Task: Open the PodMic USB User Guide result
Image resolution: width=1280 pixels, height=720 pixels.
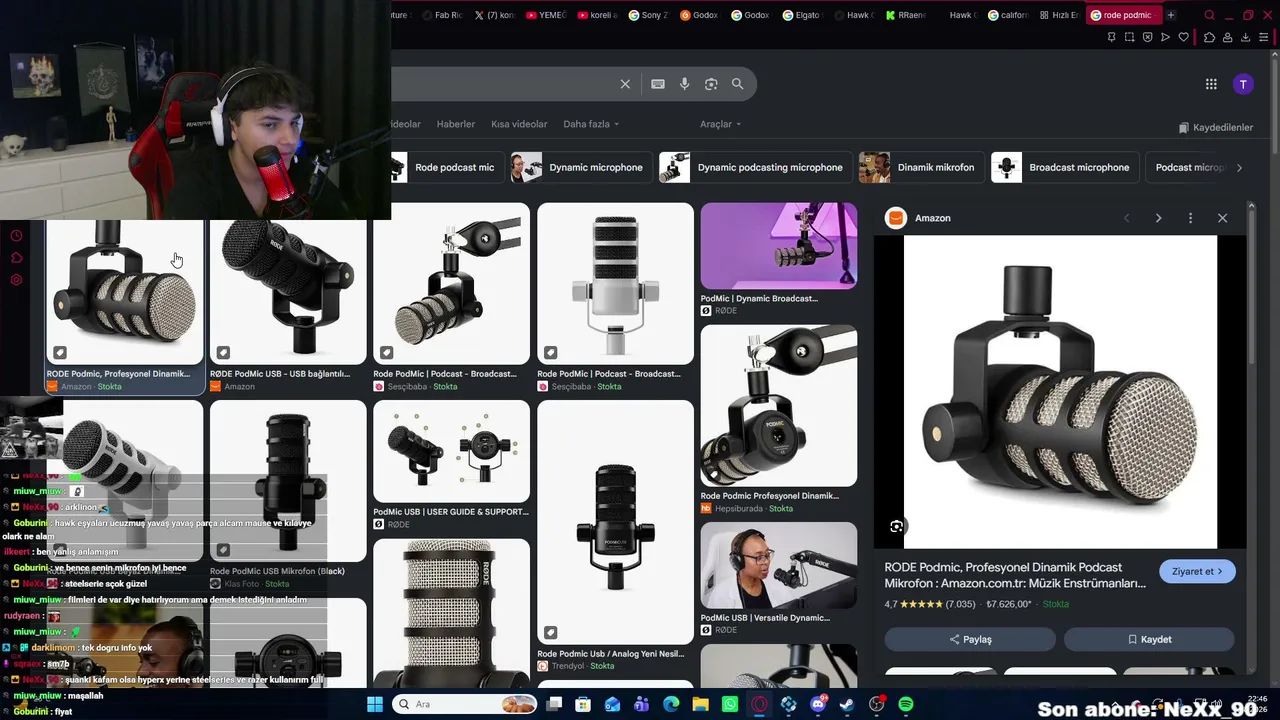Action: pos(451,451)
